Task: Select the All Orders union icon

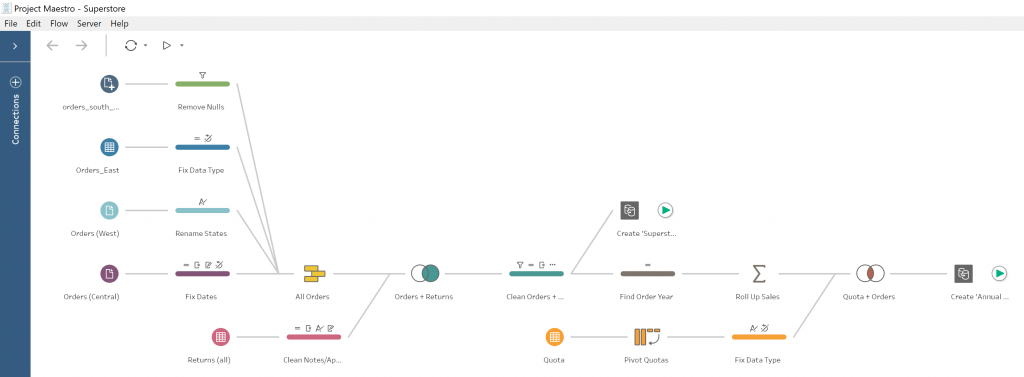Action: [x=313, y=274]
